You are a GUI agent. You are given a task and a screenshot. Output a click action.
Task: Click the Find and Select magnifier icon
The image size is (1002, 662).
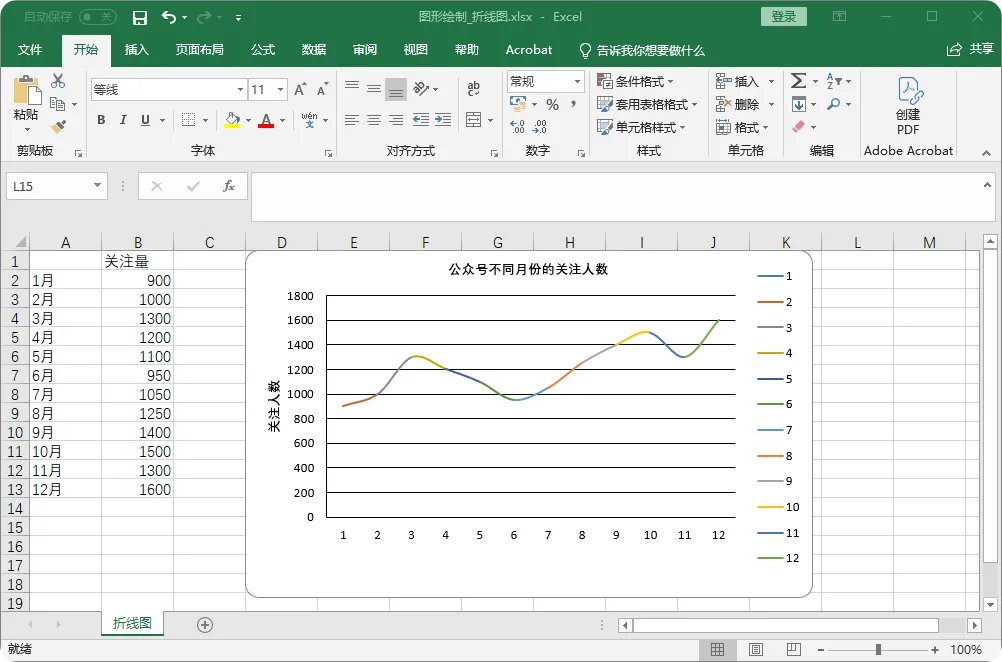834,104
